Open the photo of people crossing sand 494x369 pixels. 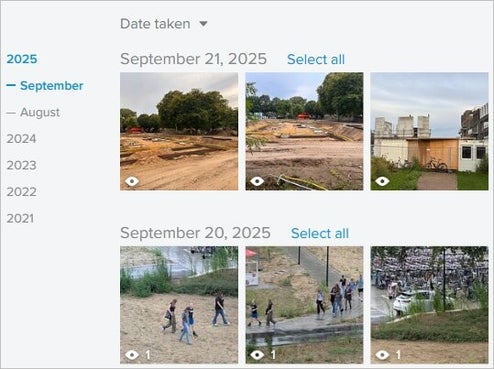point(179,305)
